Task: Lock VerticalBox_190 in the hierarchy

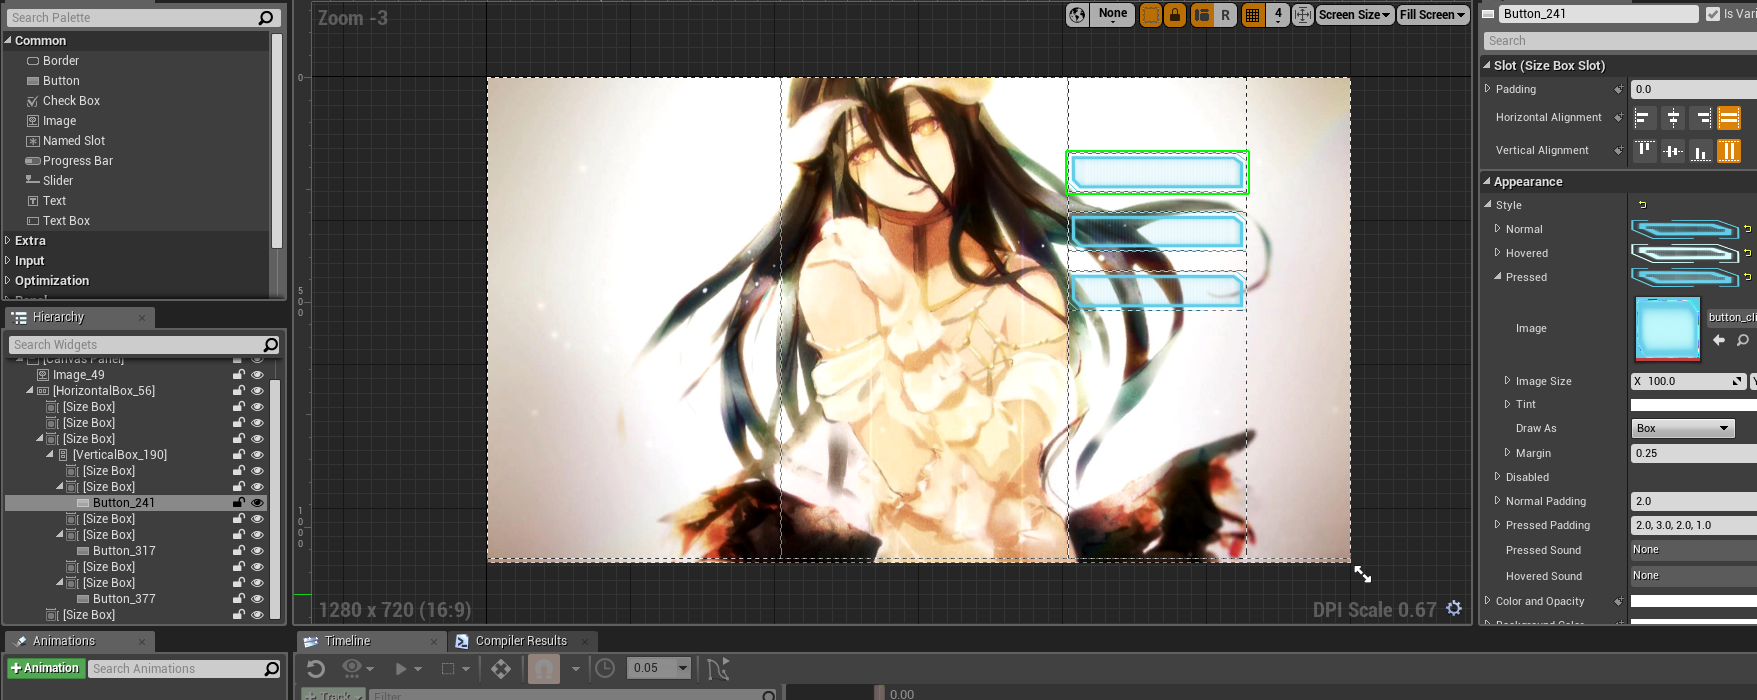Action: pos(239,455)
